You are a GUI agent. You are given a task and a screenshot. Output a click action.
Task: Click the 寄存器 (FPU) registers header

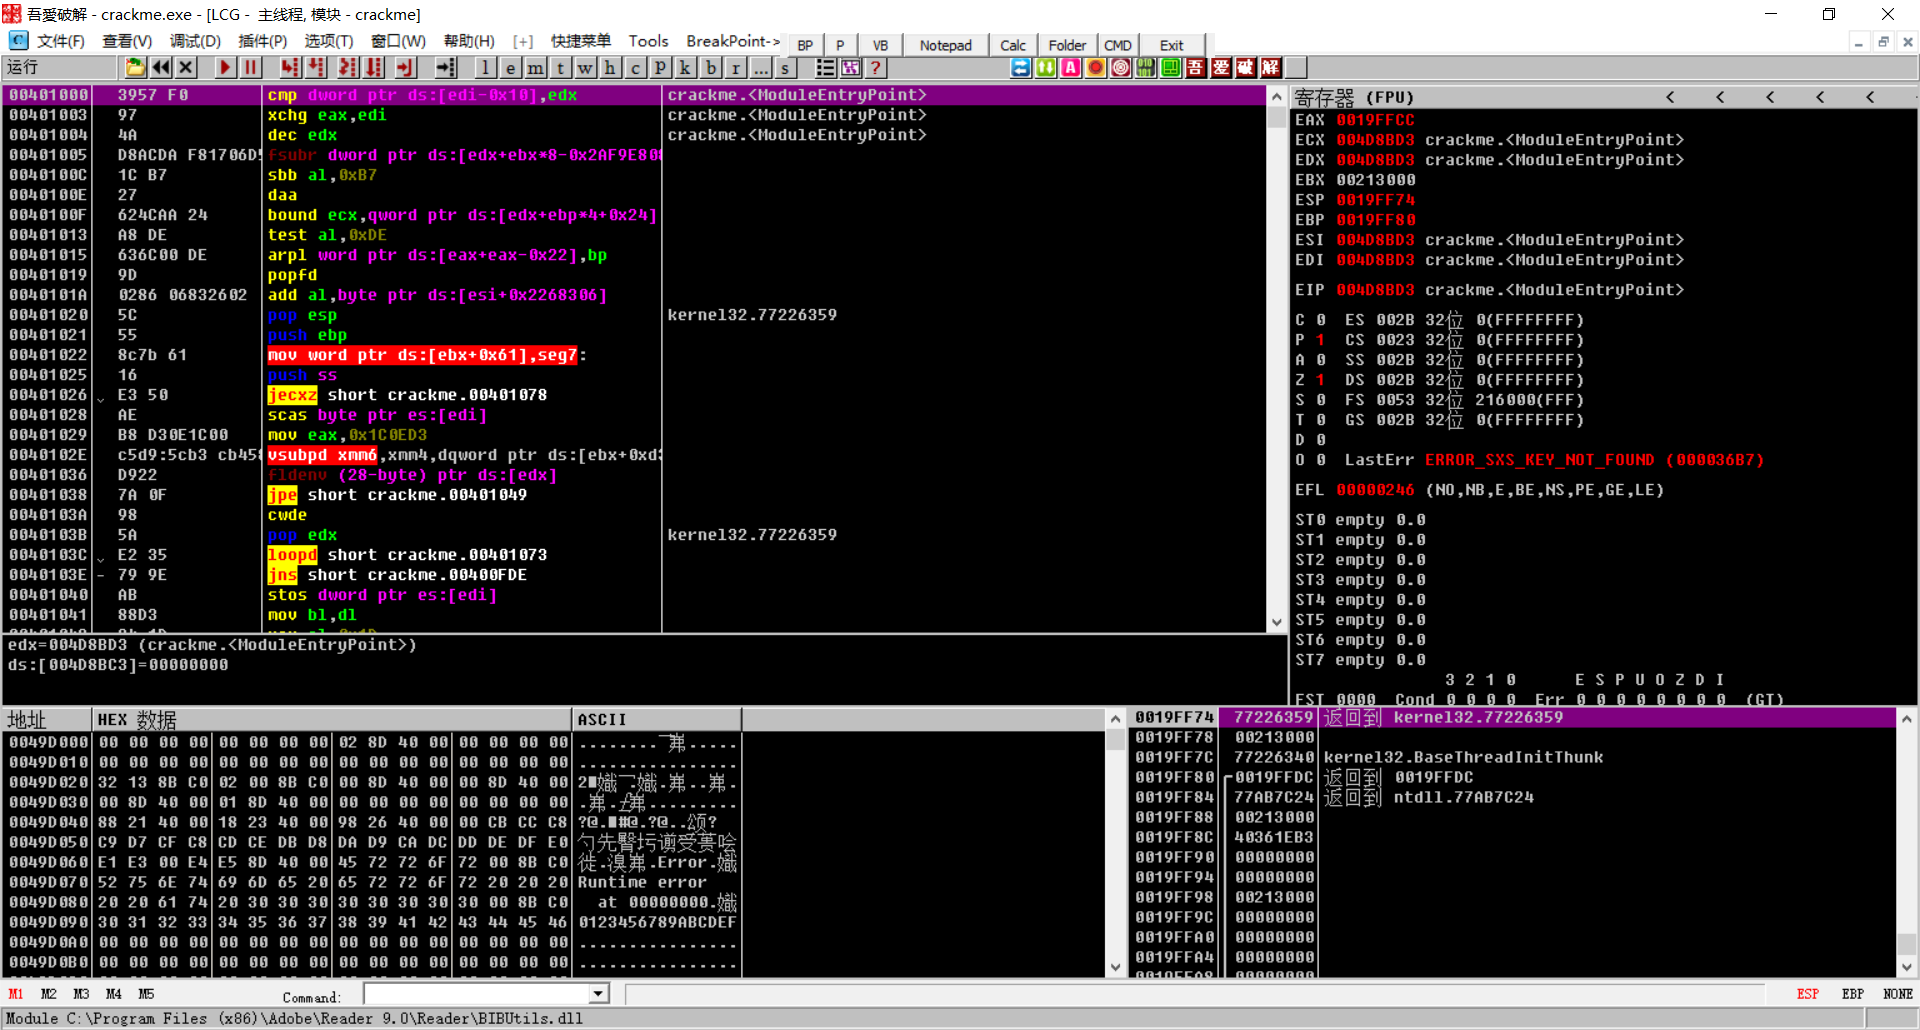click(x=1354, y=97)
